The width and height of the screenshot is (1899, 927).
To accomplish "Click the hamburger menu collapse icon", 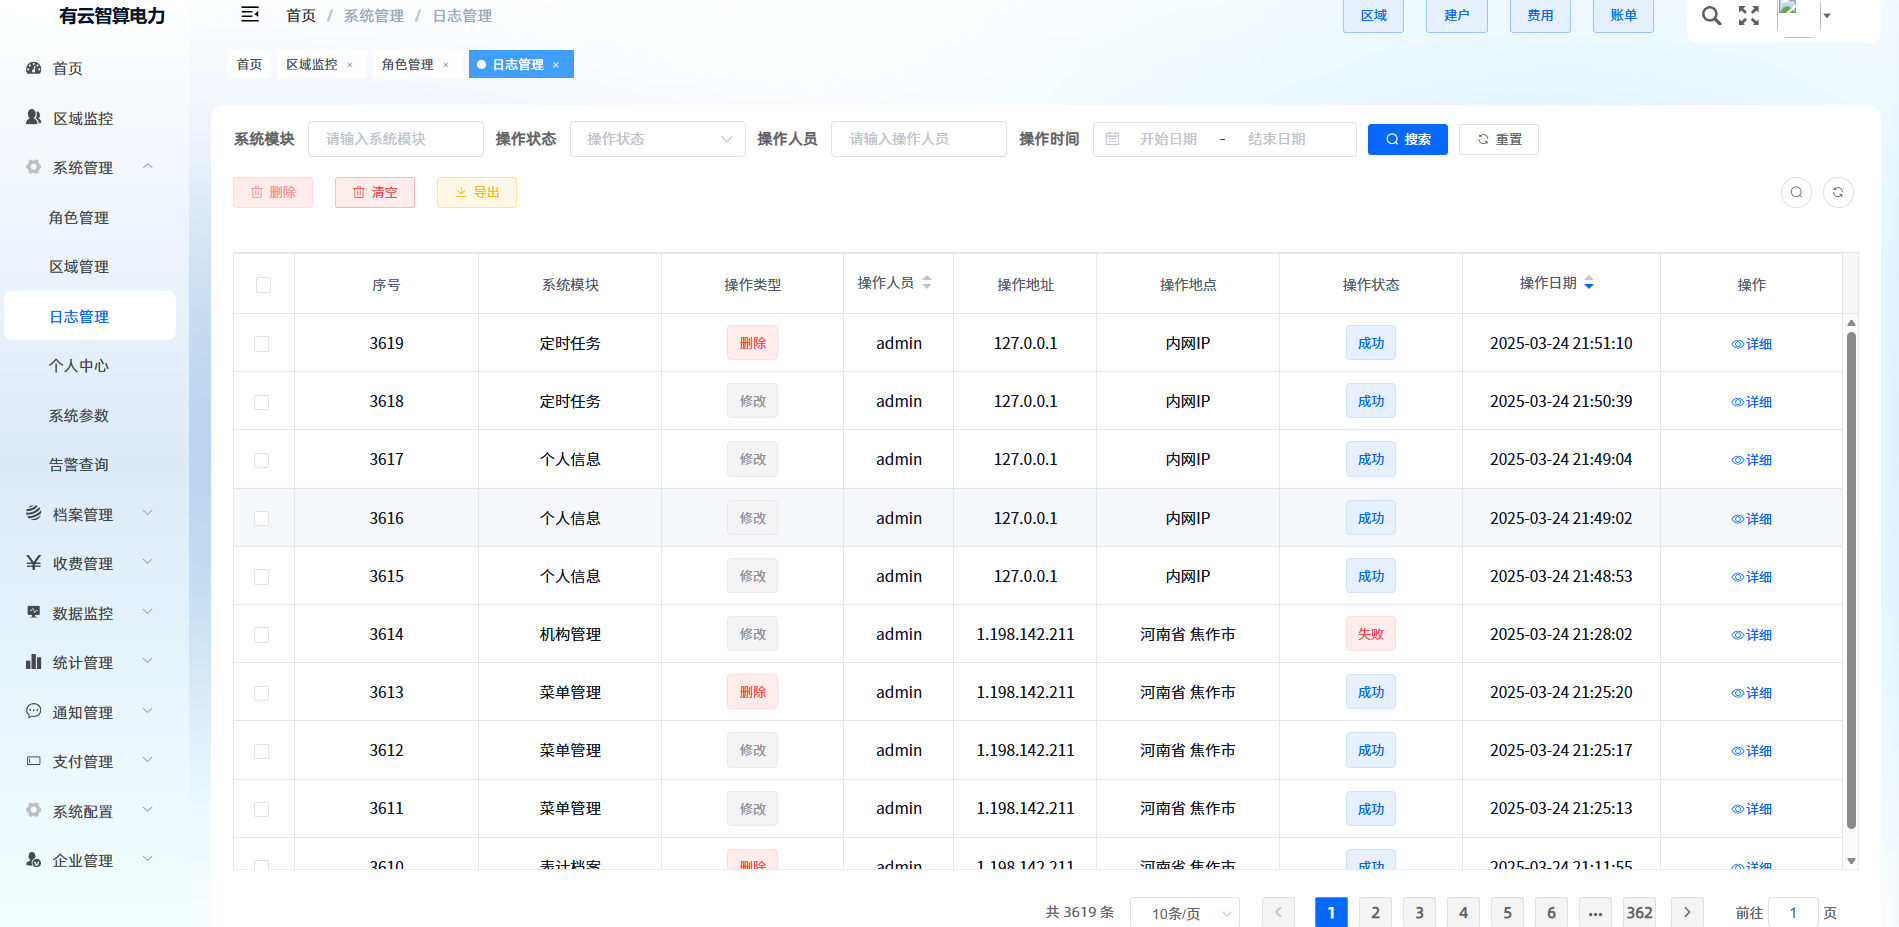I will (250, 15).
